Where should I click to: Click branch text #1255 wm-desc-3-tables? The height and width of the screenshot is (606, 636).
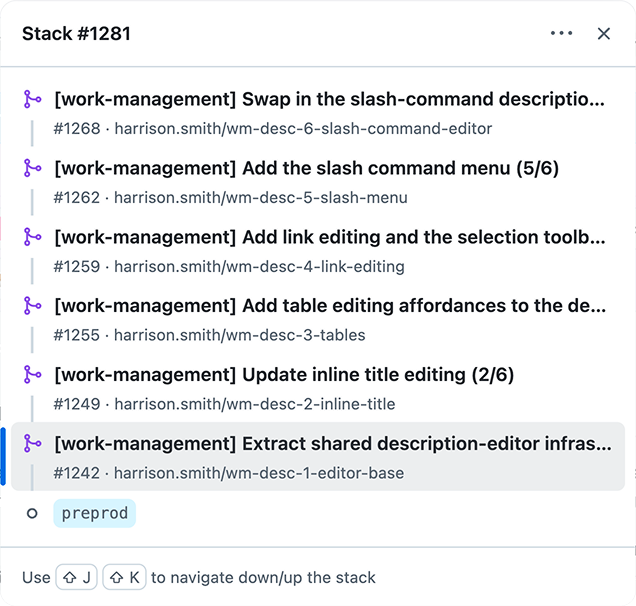[x=209, y=335]
